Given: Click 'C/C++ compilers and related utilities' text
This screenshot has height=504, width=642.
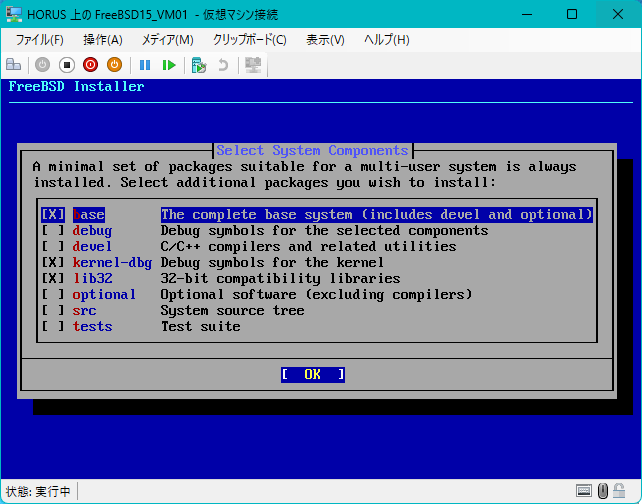Looking at the screenshot, I should tap(308, 246).
